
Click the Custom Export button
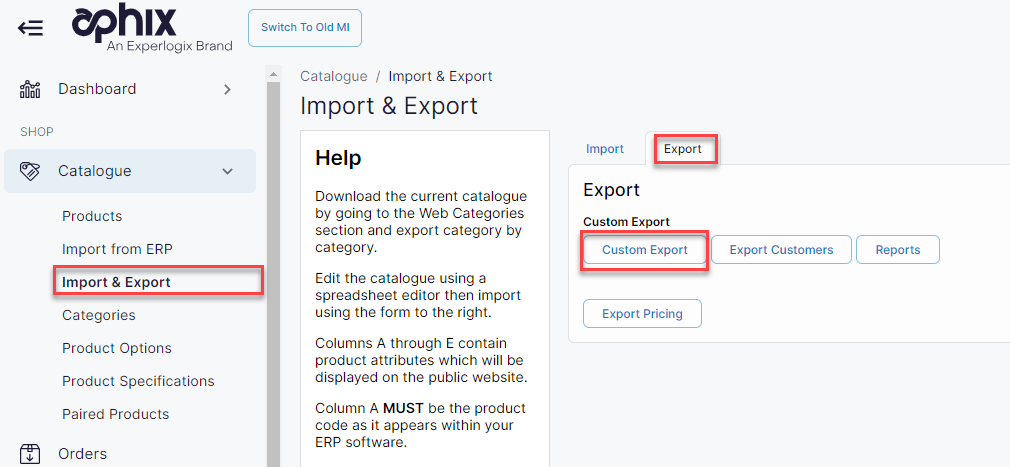645,250
